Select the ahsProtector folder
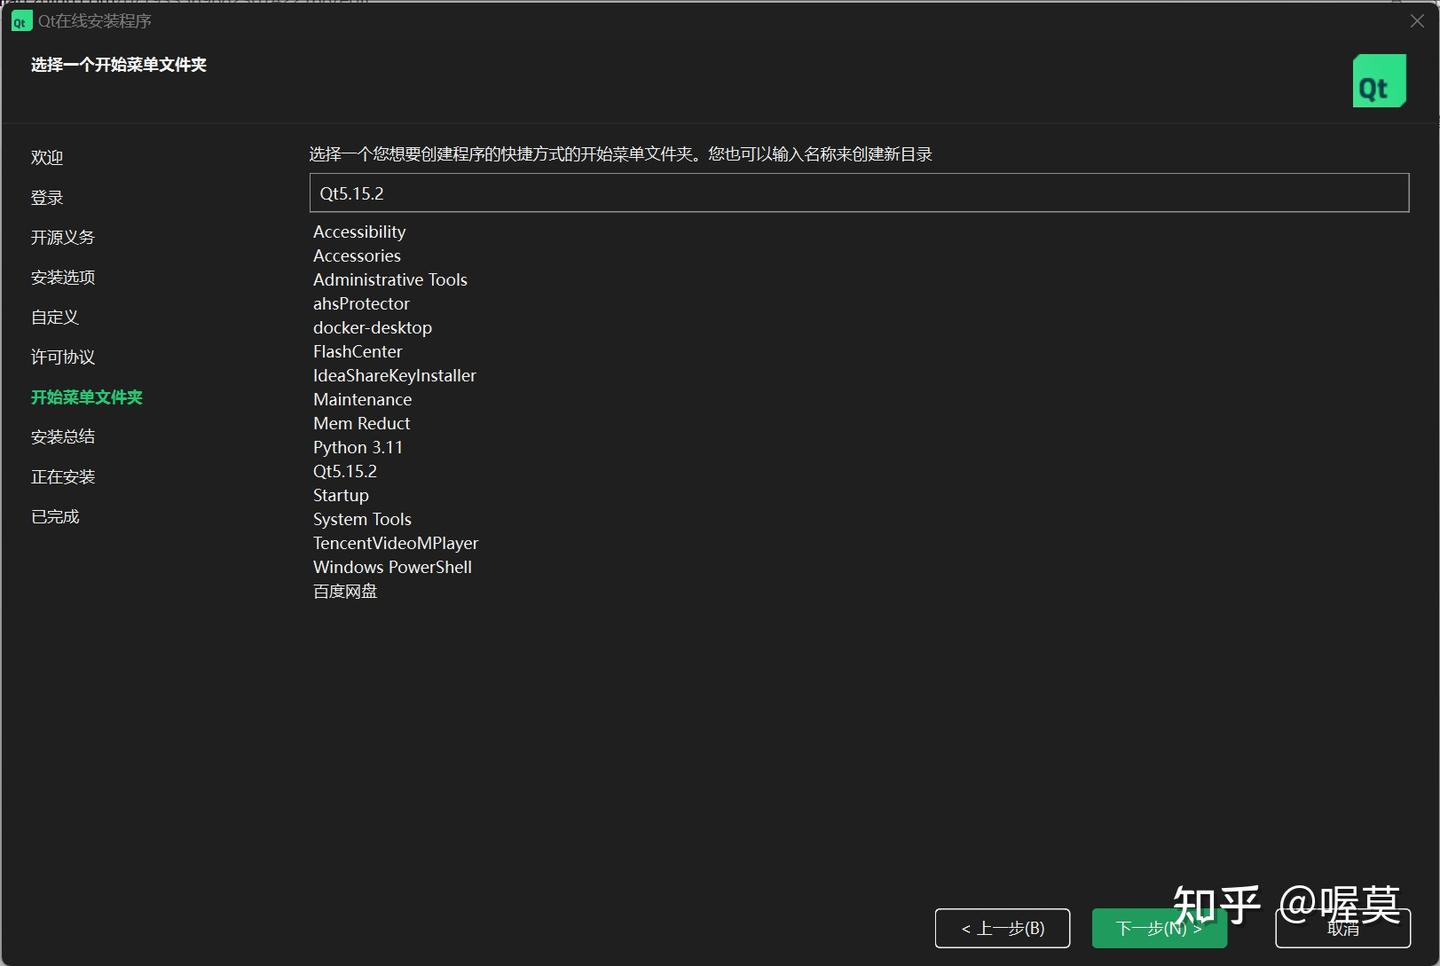The image size is (1440, 966). click(361, 303)
